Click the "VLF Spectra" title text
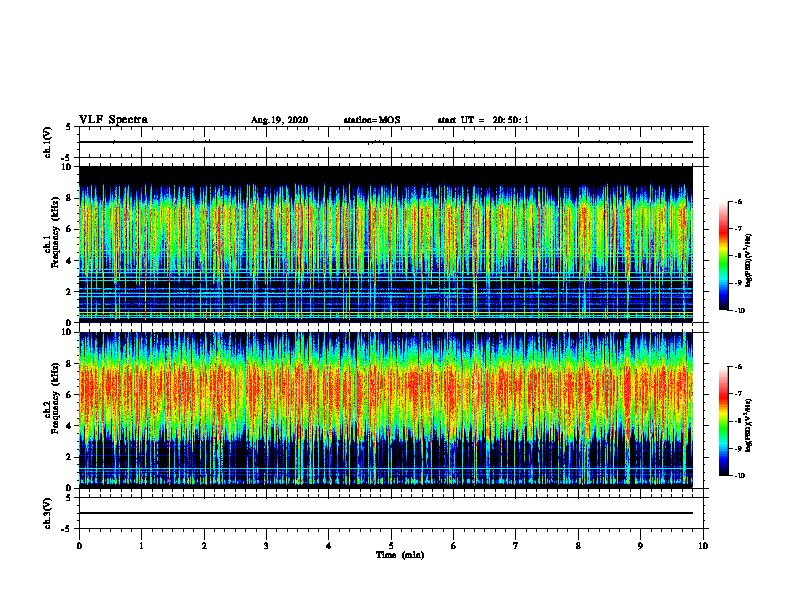Image resolution: width=792 pixels, height=612 pixels. [x=113, y=120]
